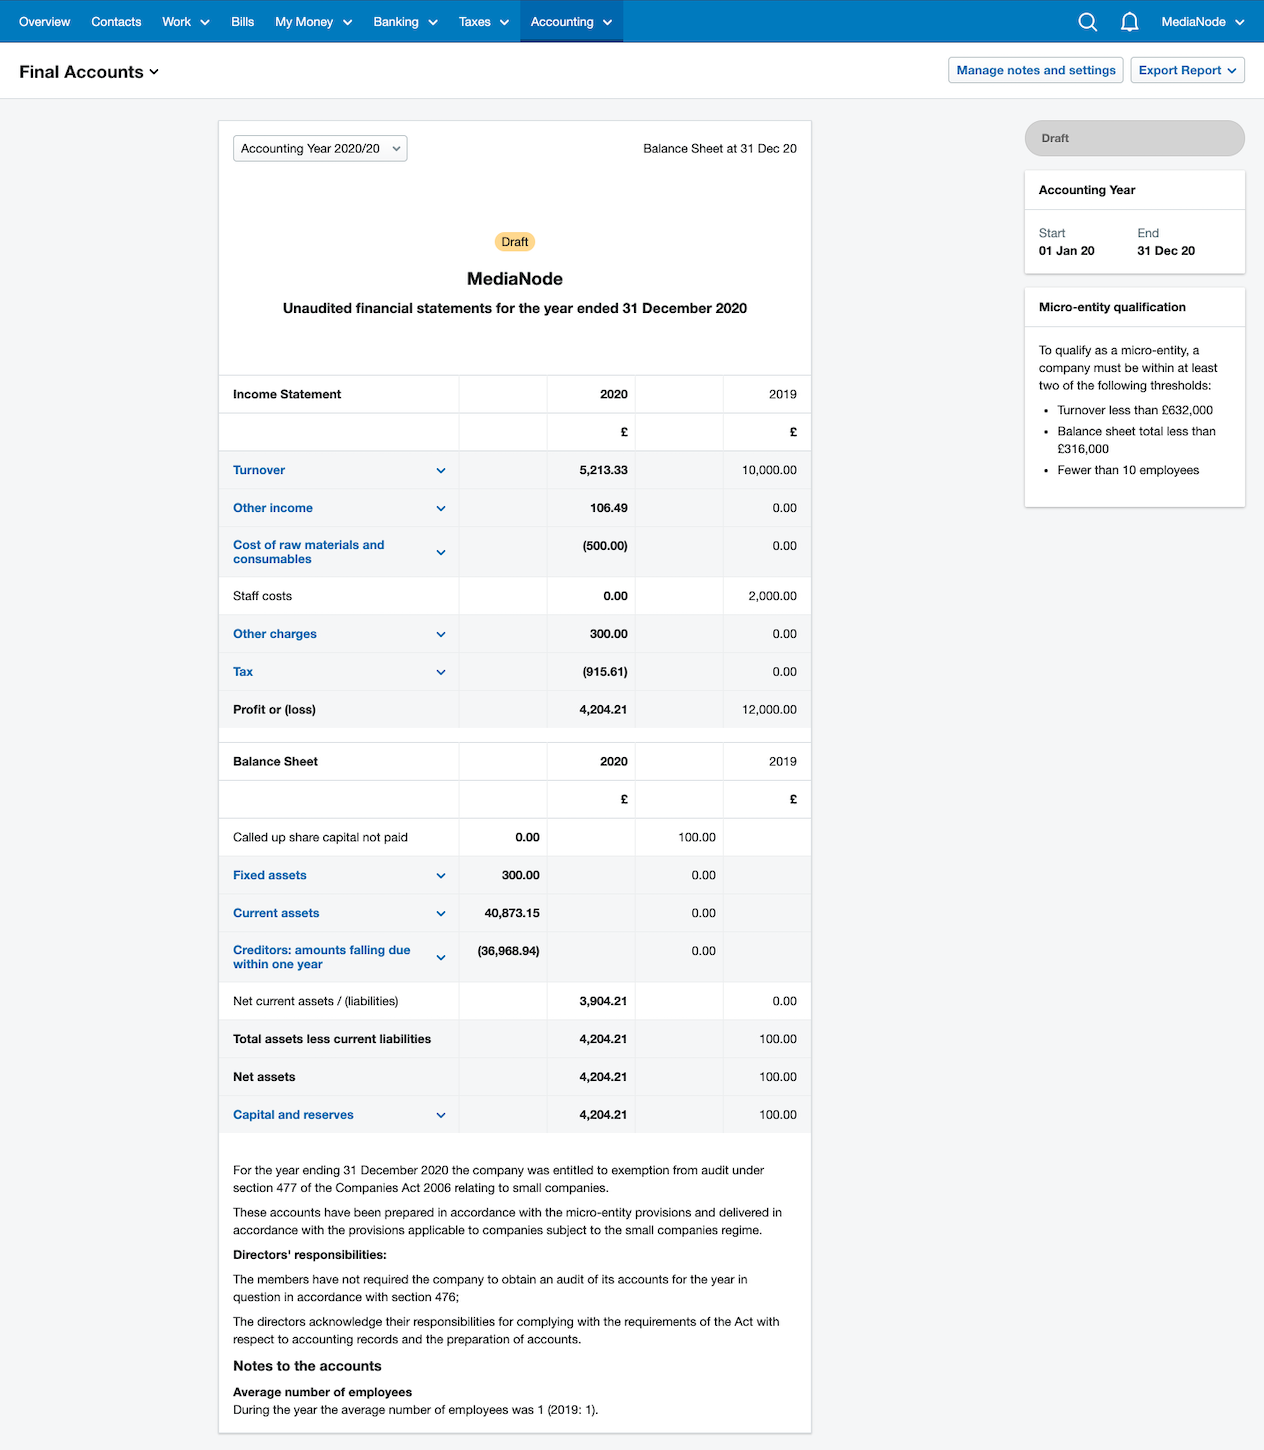Open the search magnifier
Screen dimensions: 1264x1450
pyautogui.click(x=1087, y=21)
